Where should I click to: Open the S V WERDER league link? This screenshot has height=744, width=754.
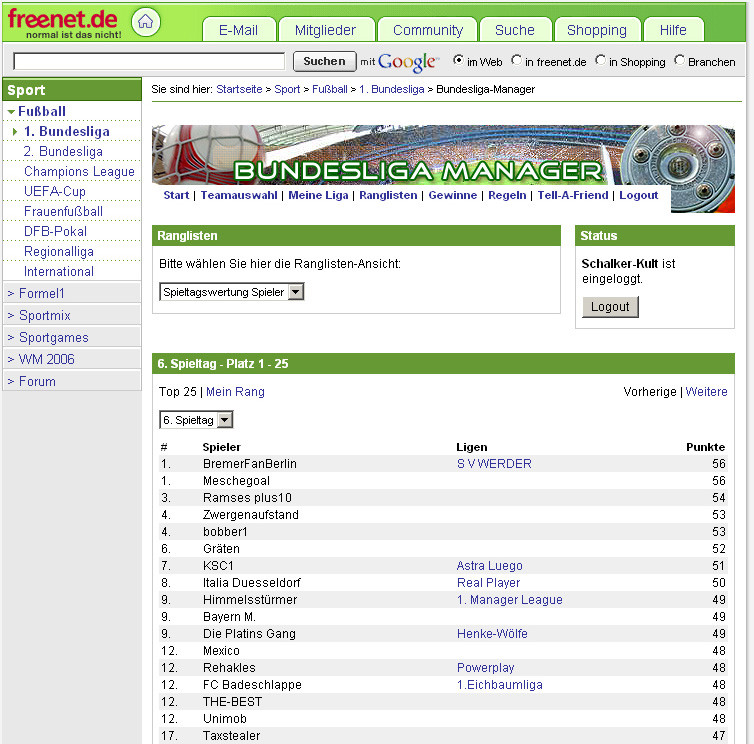pos(494,464)
